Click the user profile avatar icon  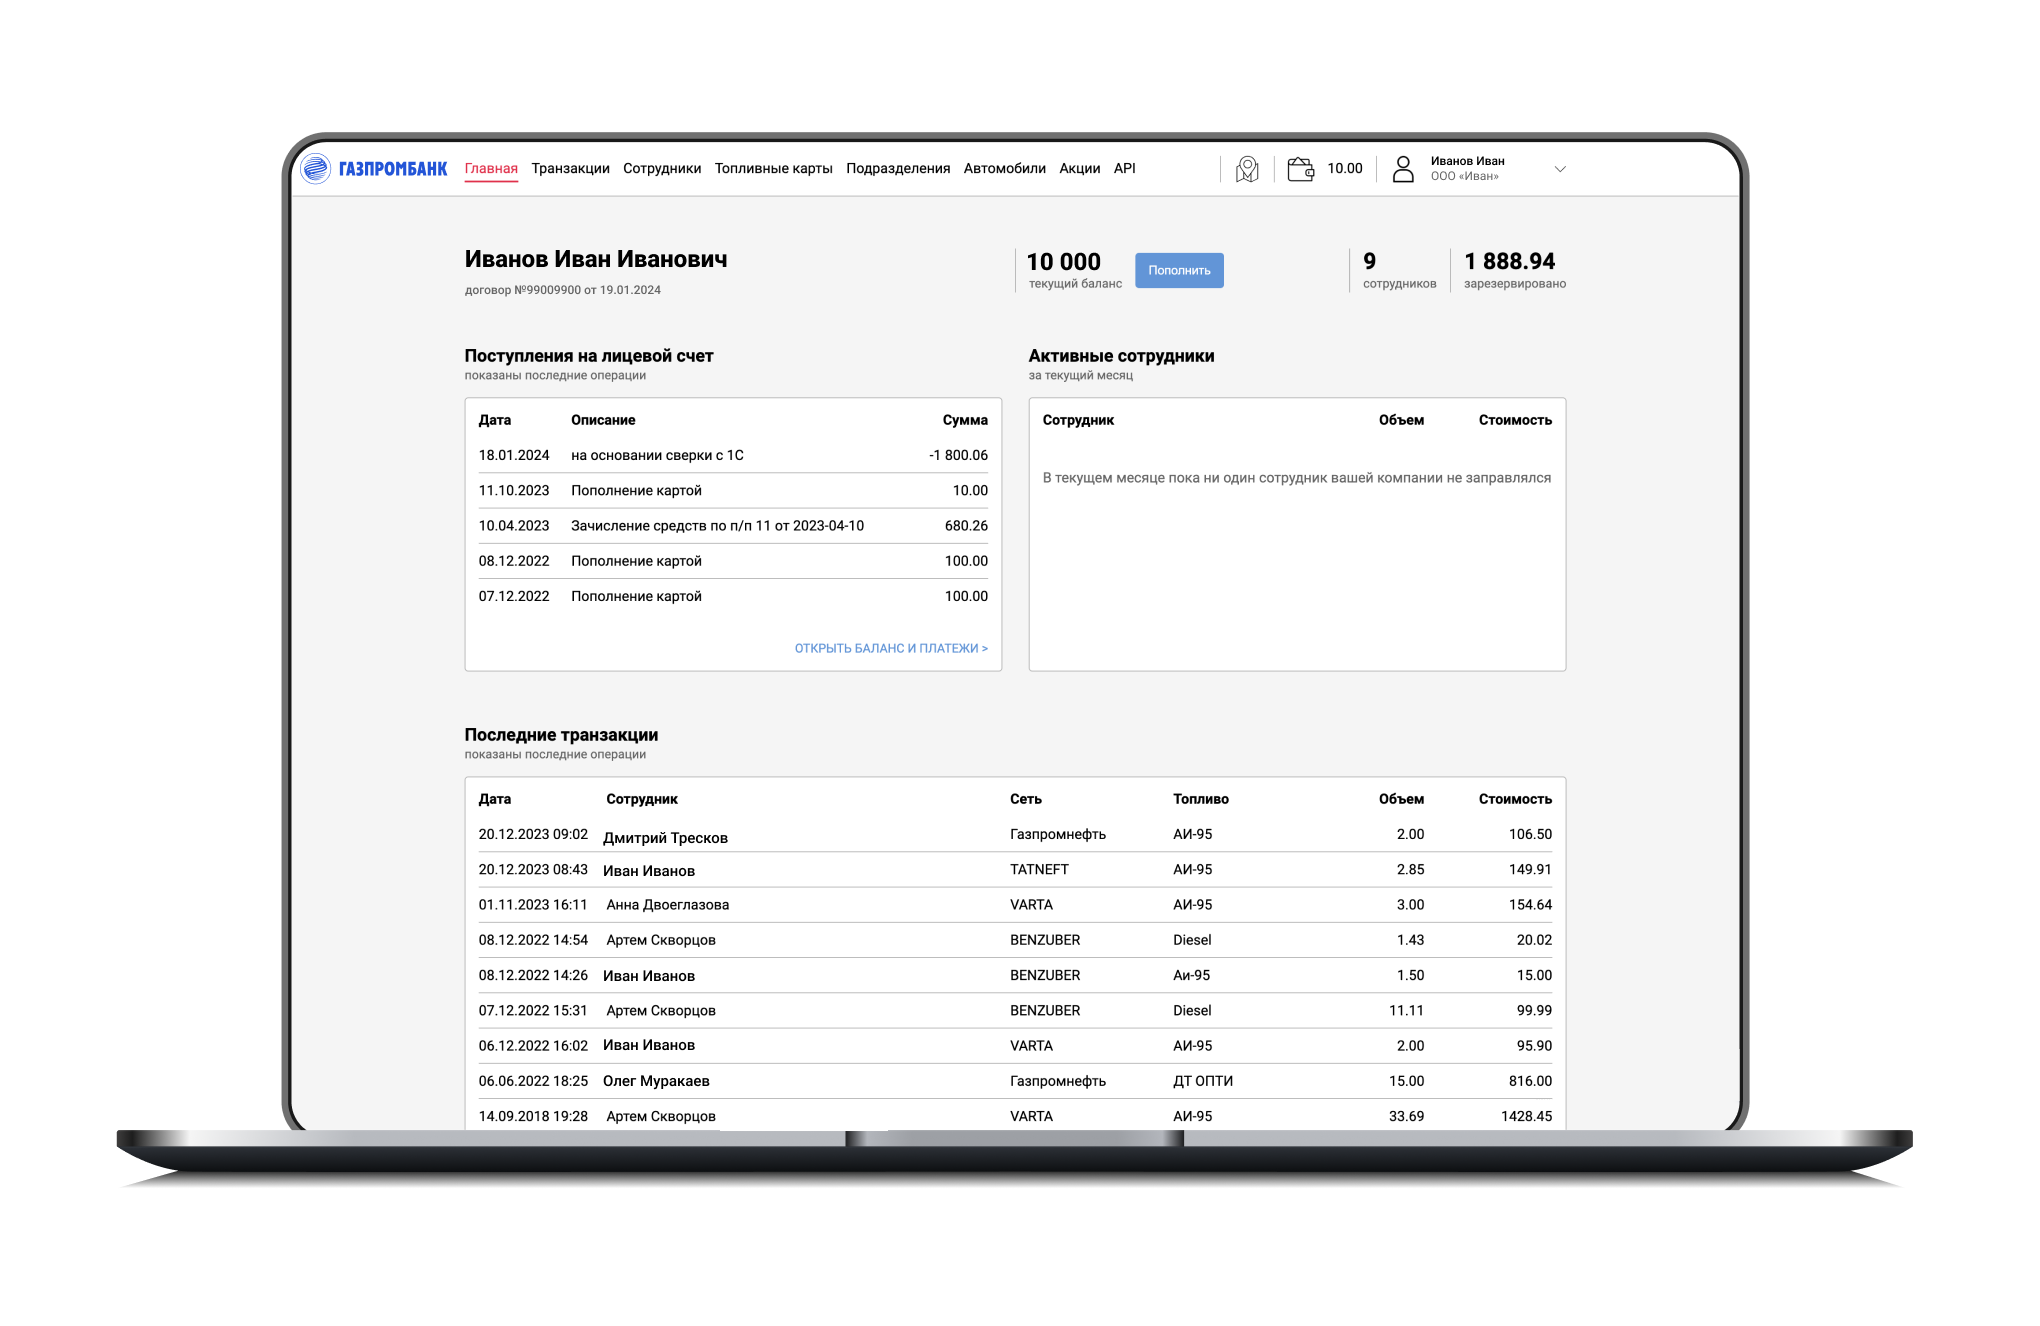1403,169
